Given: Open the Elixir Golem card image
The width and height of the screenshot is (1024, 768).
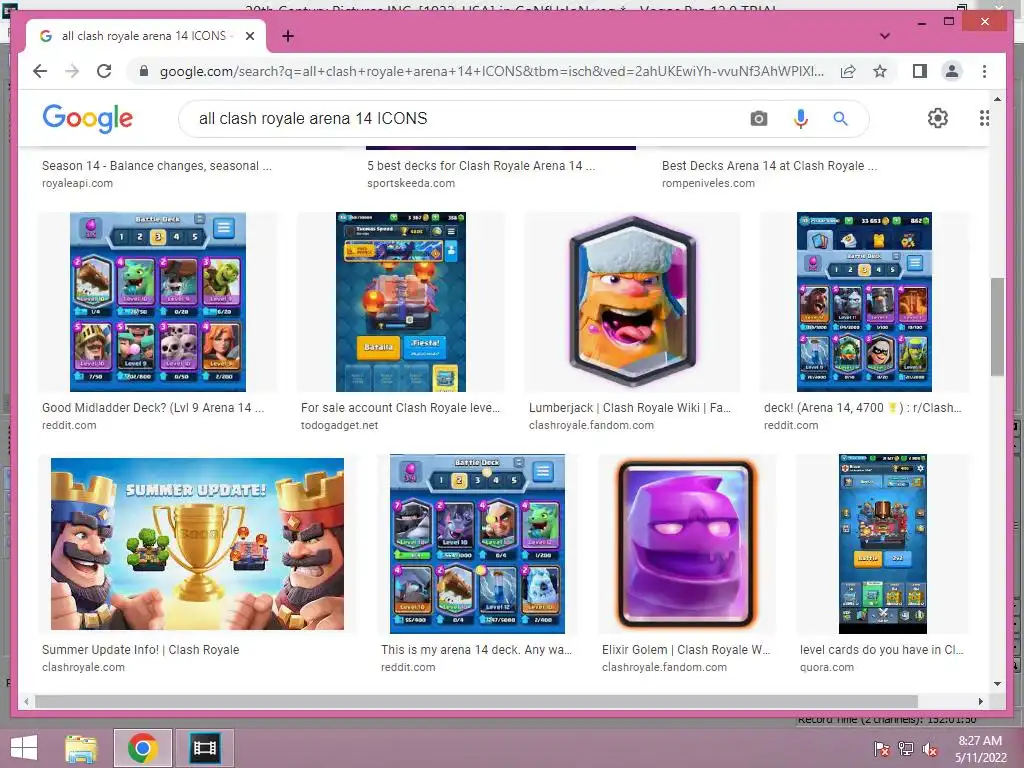Looking at the screenshot, I should 686,544.
